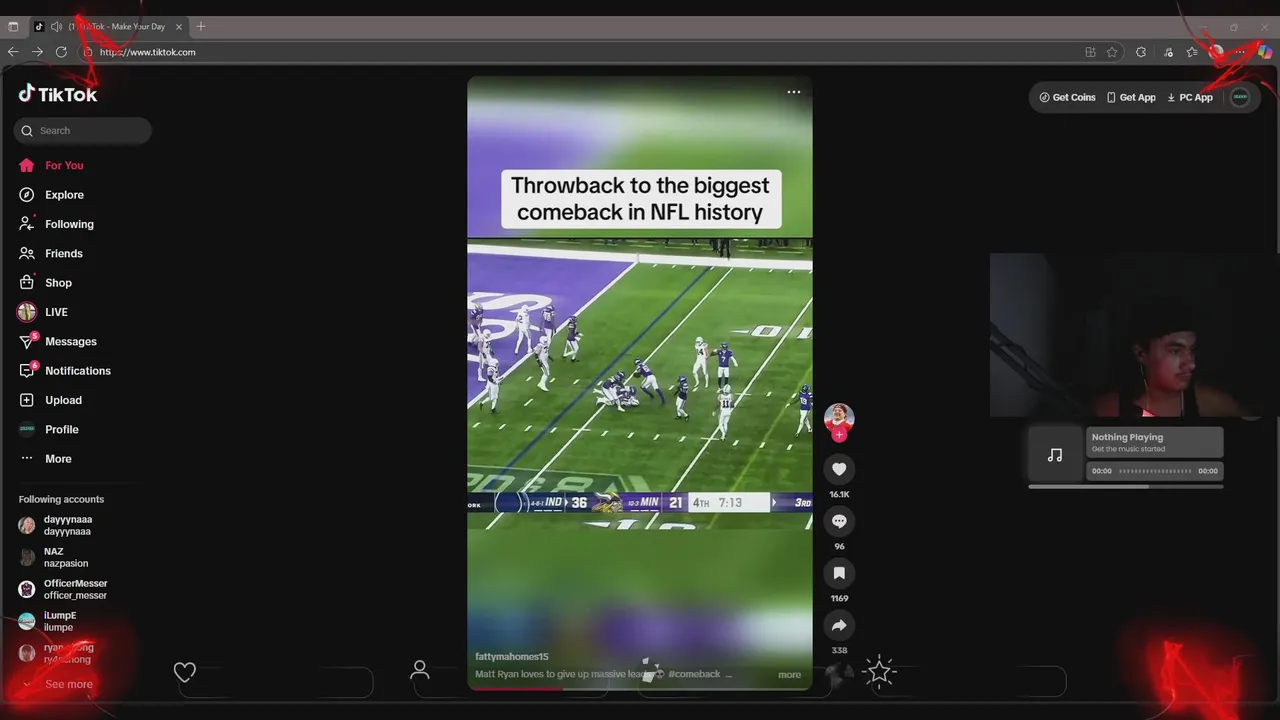The height and width of the screenshot is (720, 1280).
Task: Open browser extensions puzzle icon
Action: coord(1141,52)
